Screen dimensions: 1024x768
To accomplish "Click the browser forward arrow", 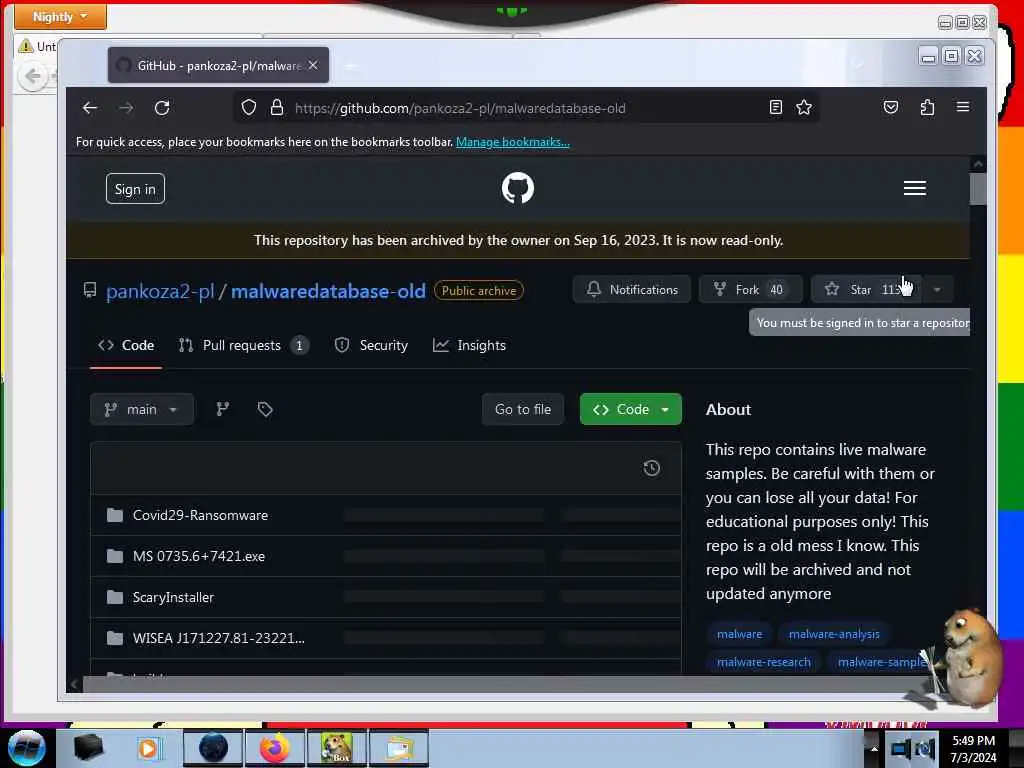I will coord(126,108).
